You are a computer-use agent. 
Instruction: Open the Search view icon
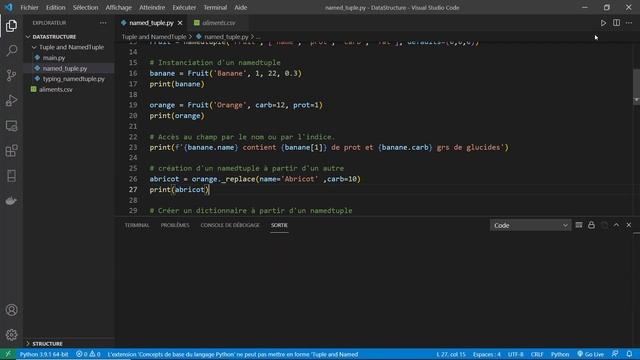tap(11, 51)
